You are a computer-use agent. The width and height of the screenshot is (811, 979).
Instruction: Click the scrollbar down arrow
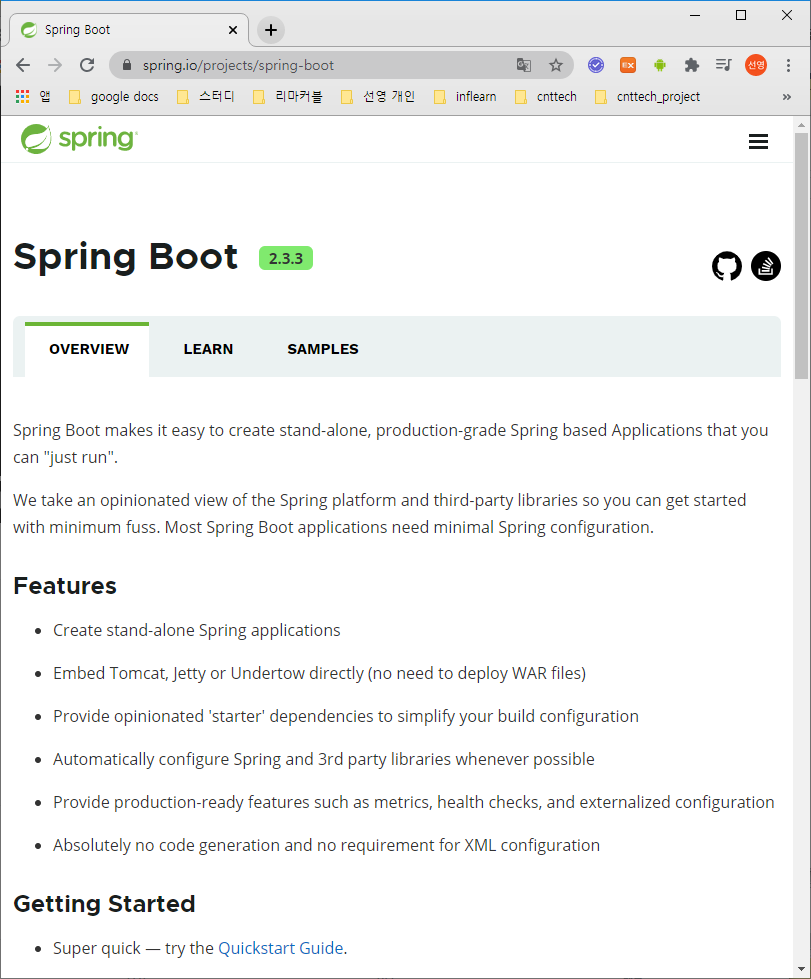click(801, 969)
